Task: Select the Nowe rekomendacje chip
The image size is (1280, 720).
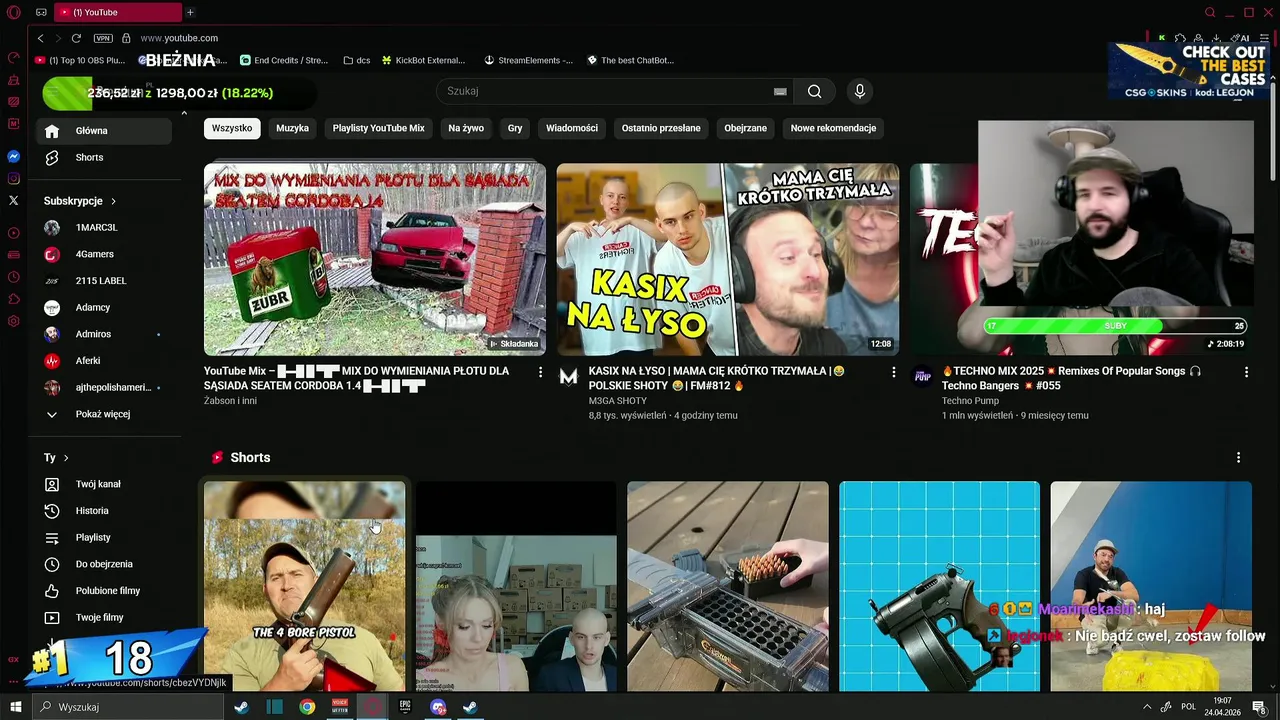Action: point(833,128)
